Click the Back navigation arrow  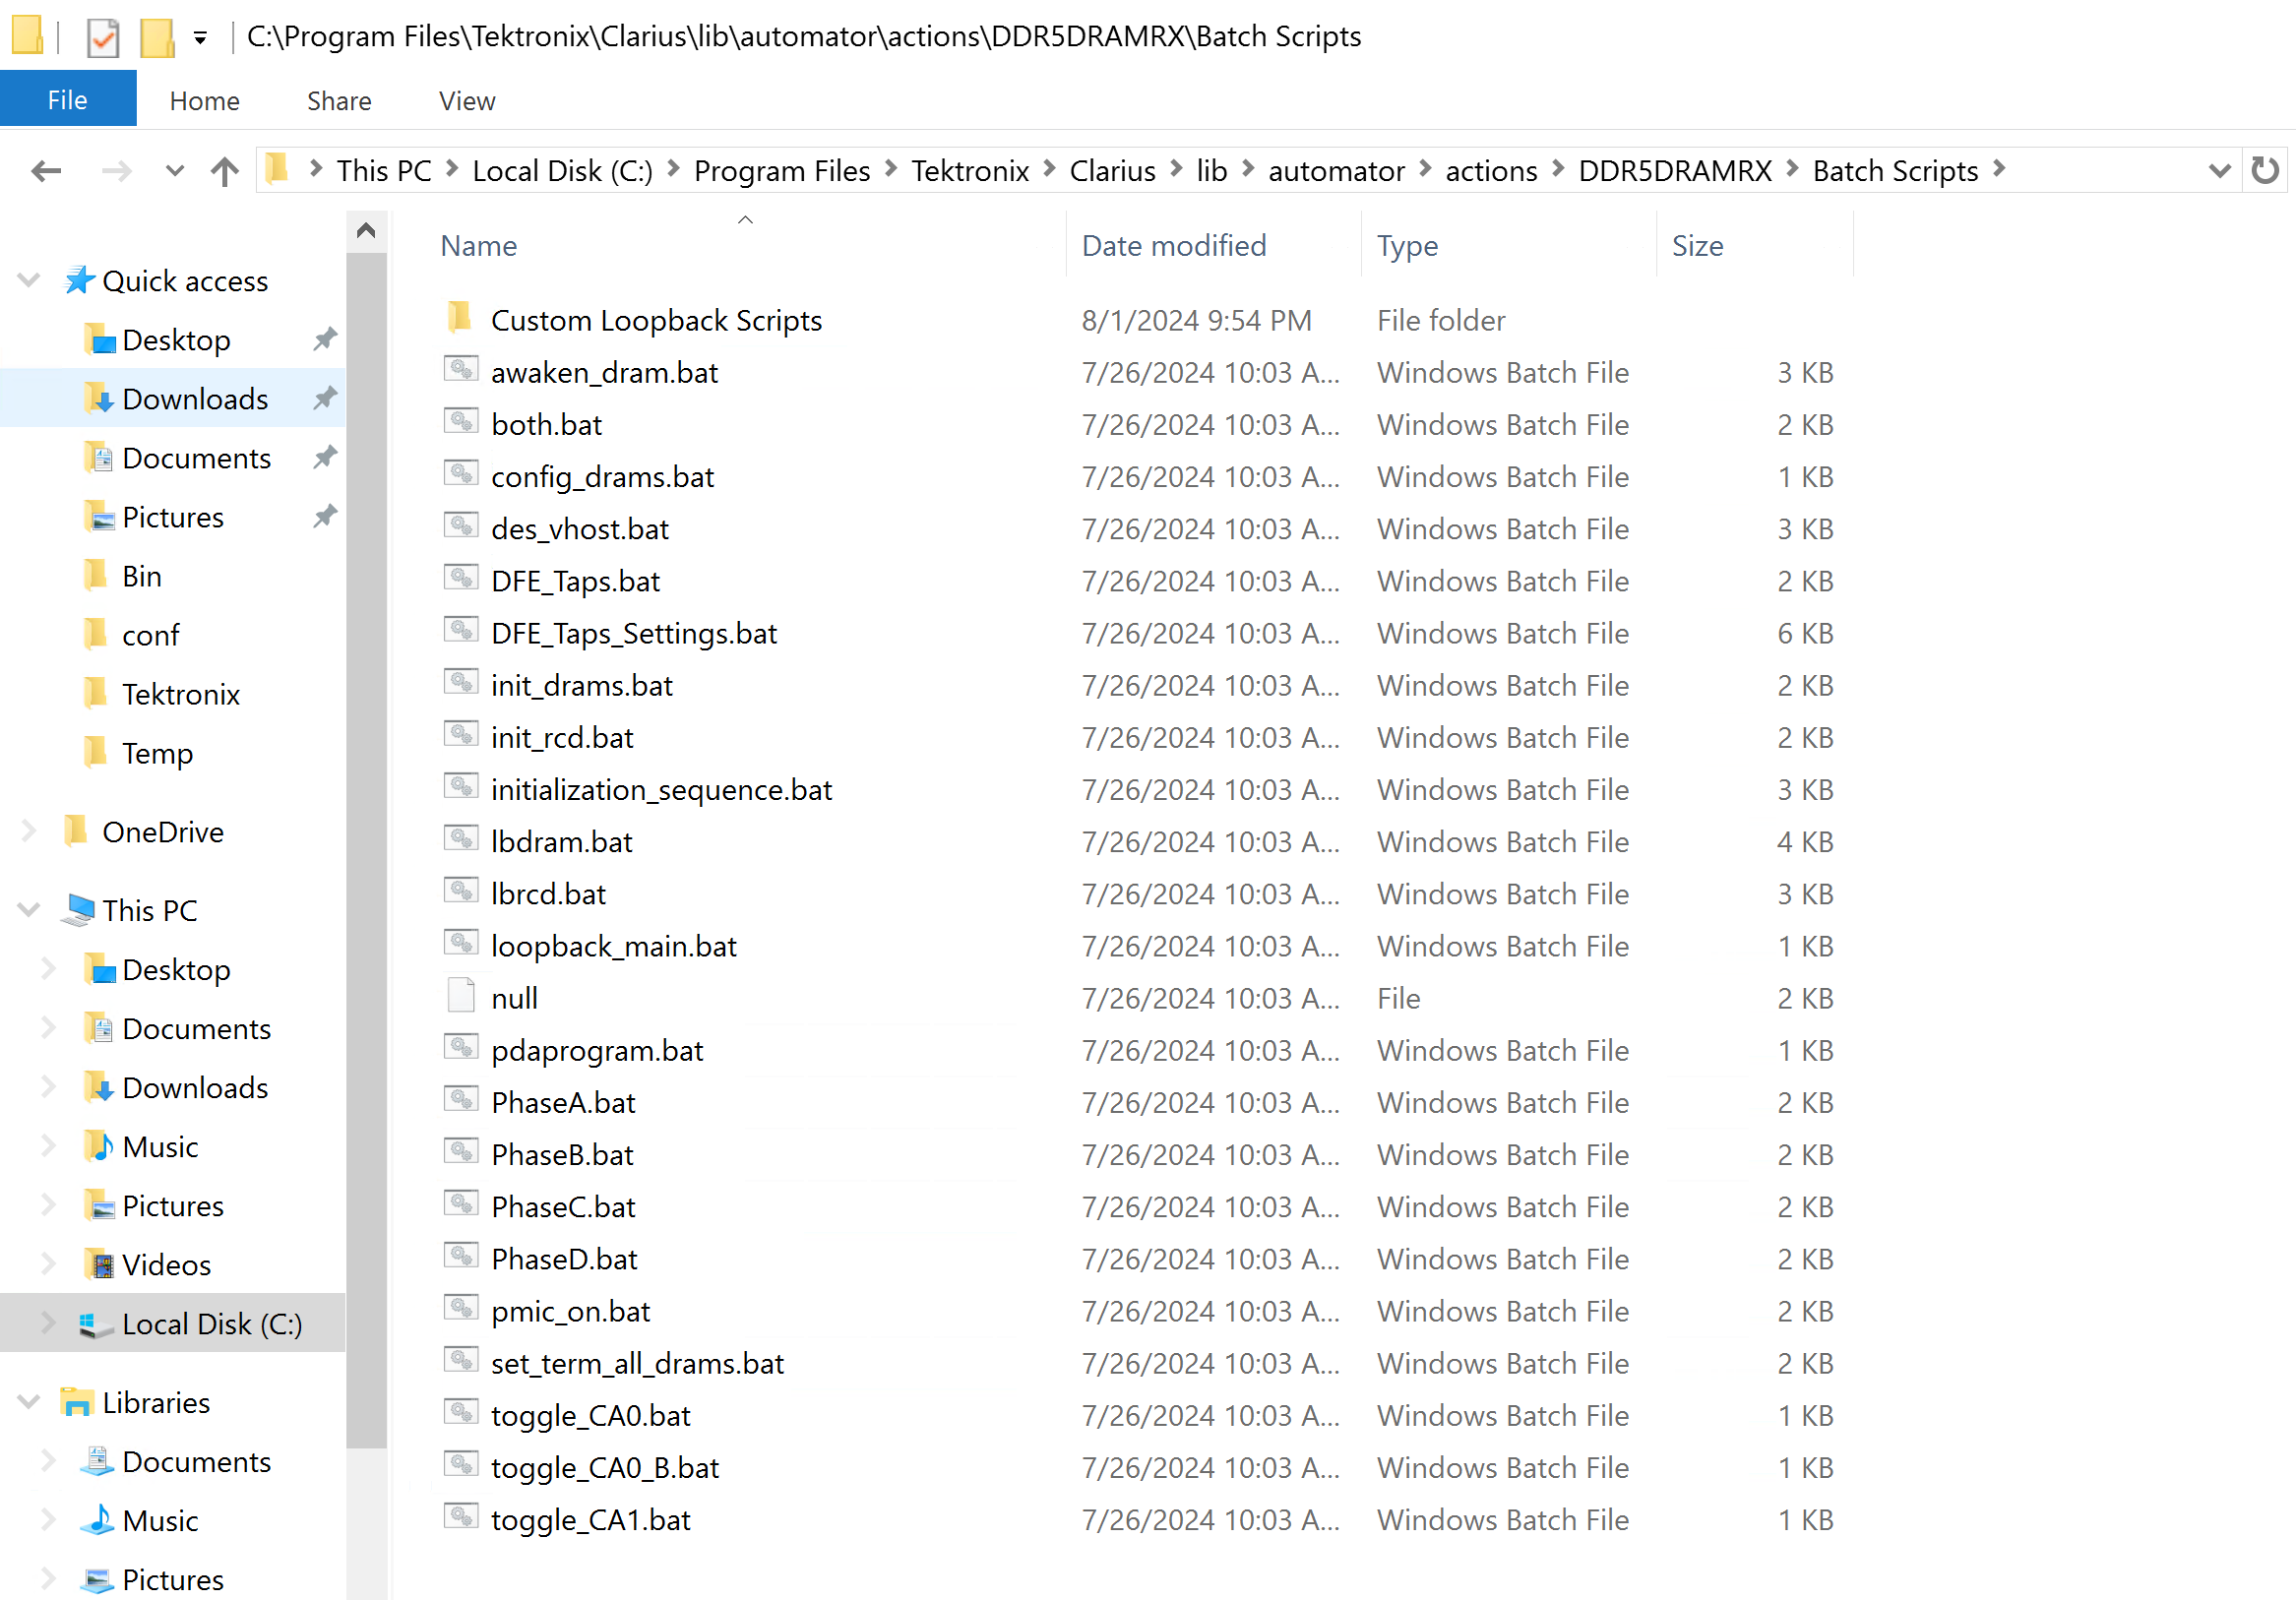46,171
